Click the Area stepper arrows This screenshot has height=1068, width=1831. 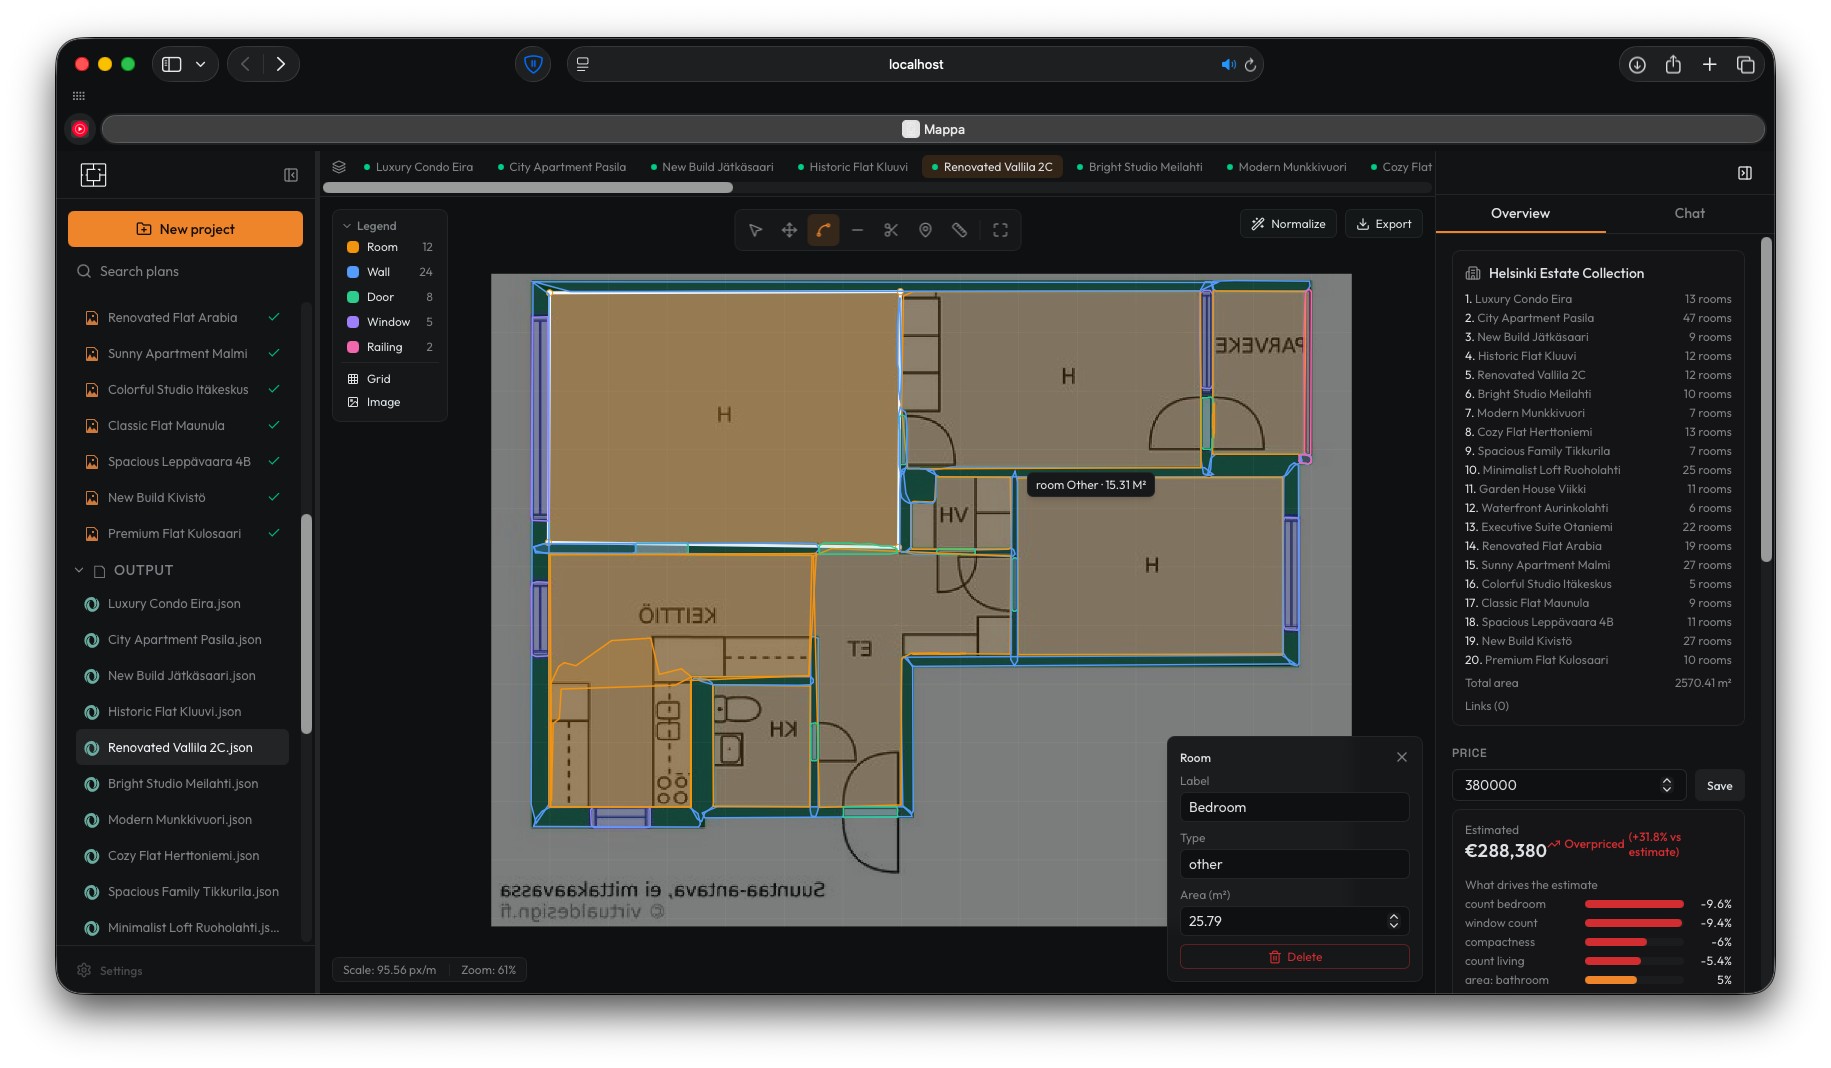[1394, 921]
